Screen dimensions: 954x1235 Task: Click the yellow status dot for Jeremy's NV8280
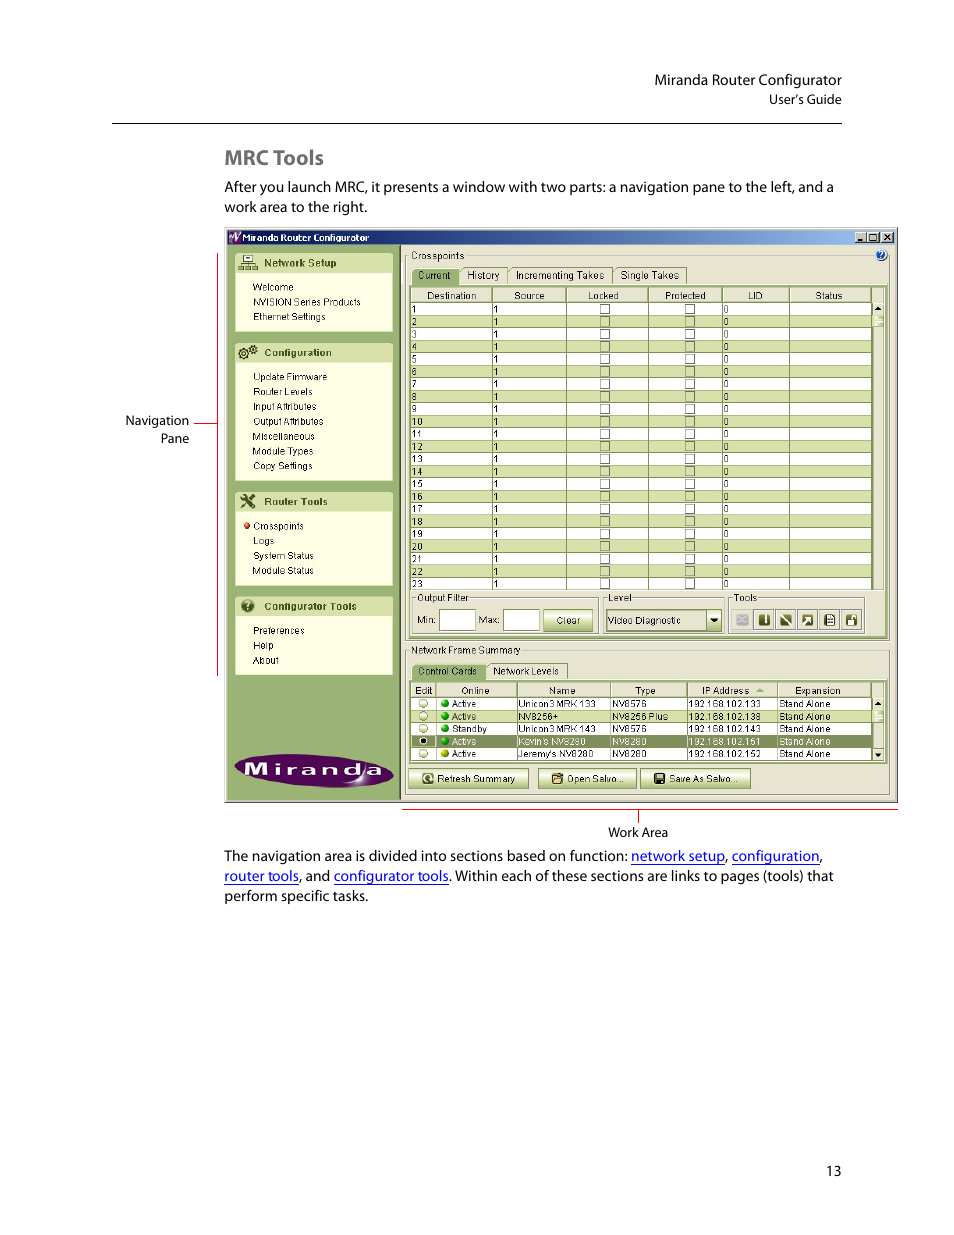(445, 754)
